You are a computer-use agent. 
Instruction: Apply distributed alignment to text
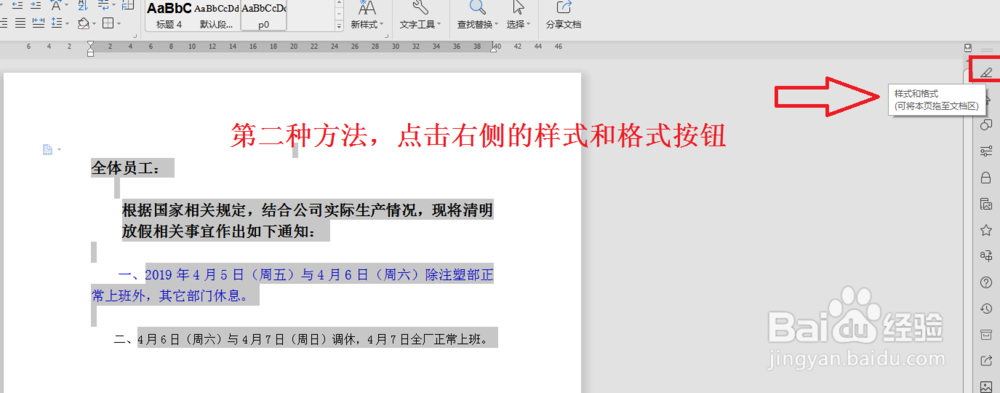coord(38,24)
